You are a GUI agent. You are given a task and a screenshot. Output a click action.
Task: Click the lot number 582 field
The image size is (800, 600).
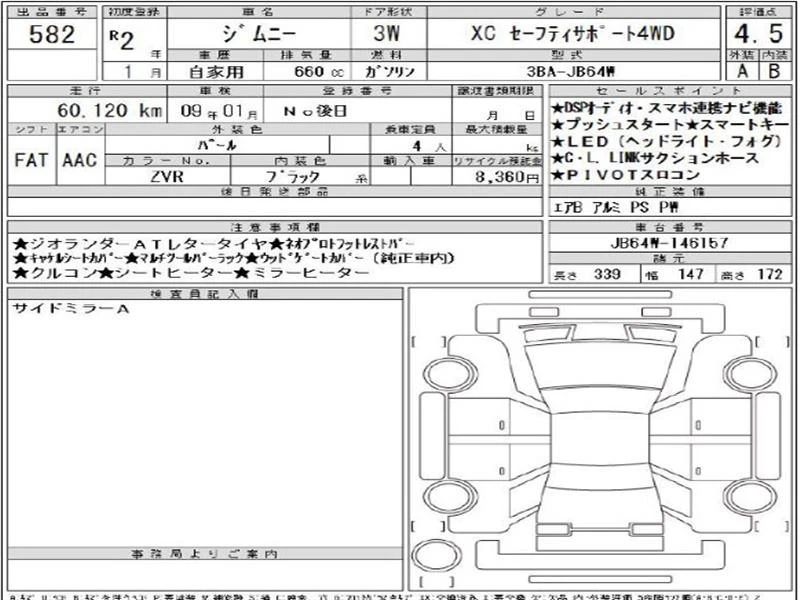point(52,34)
